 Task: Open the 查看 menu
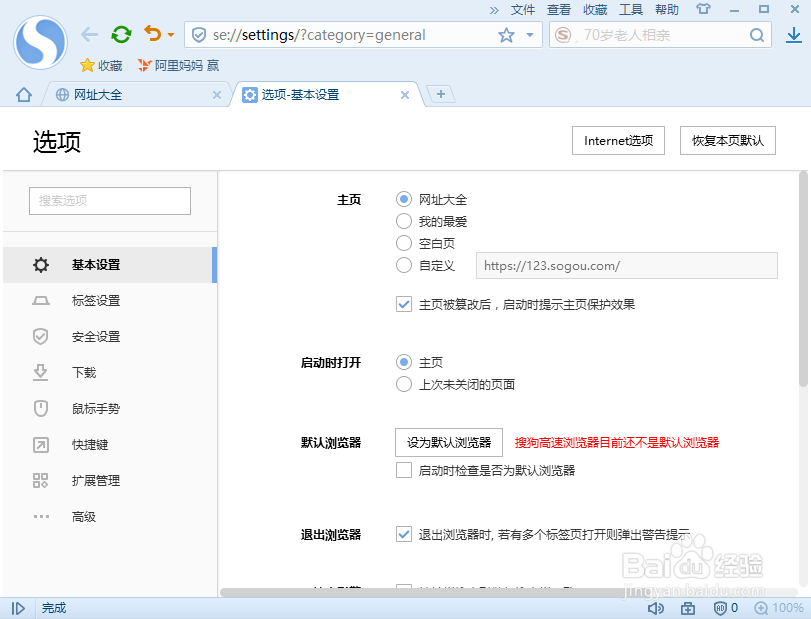559,10
